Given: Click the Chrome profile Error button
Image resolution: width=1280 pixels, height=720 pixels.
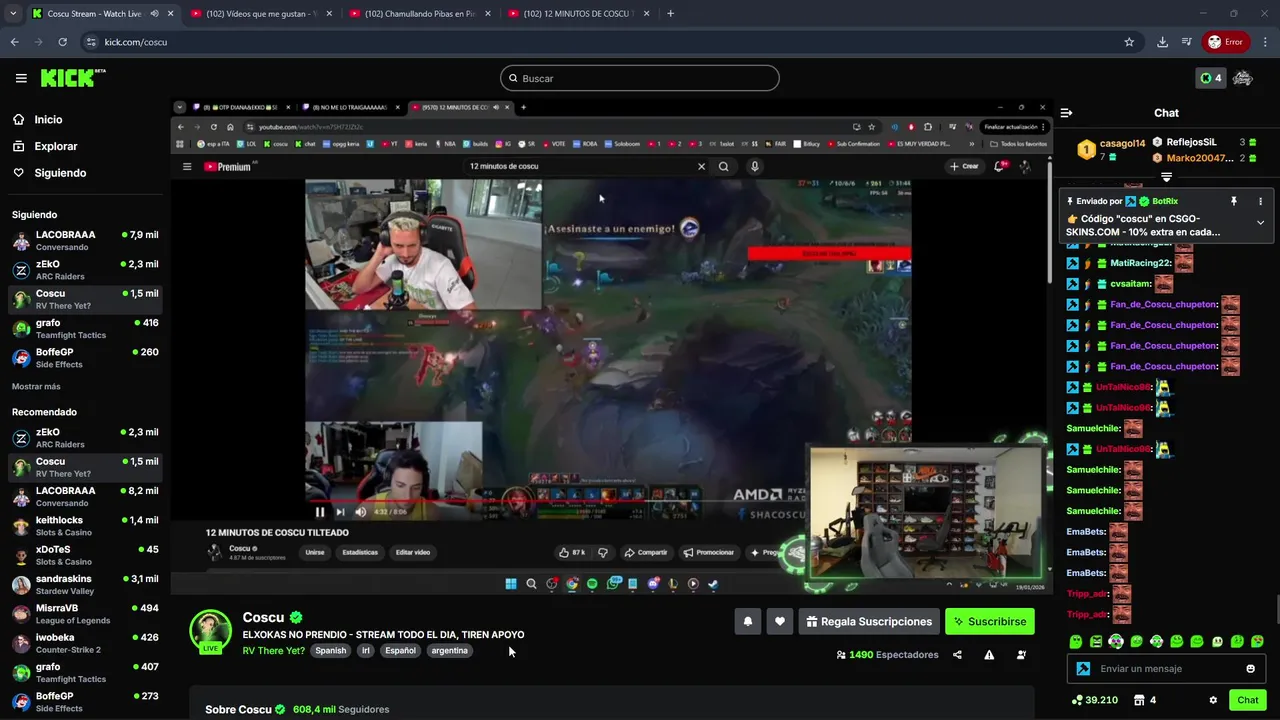Looking at the screenshot, I should (1225, 42).
